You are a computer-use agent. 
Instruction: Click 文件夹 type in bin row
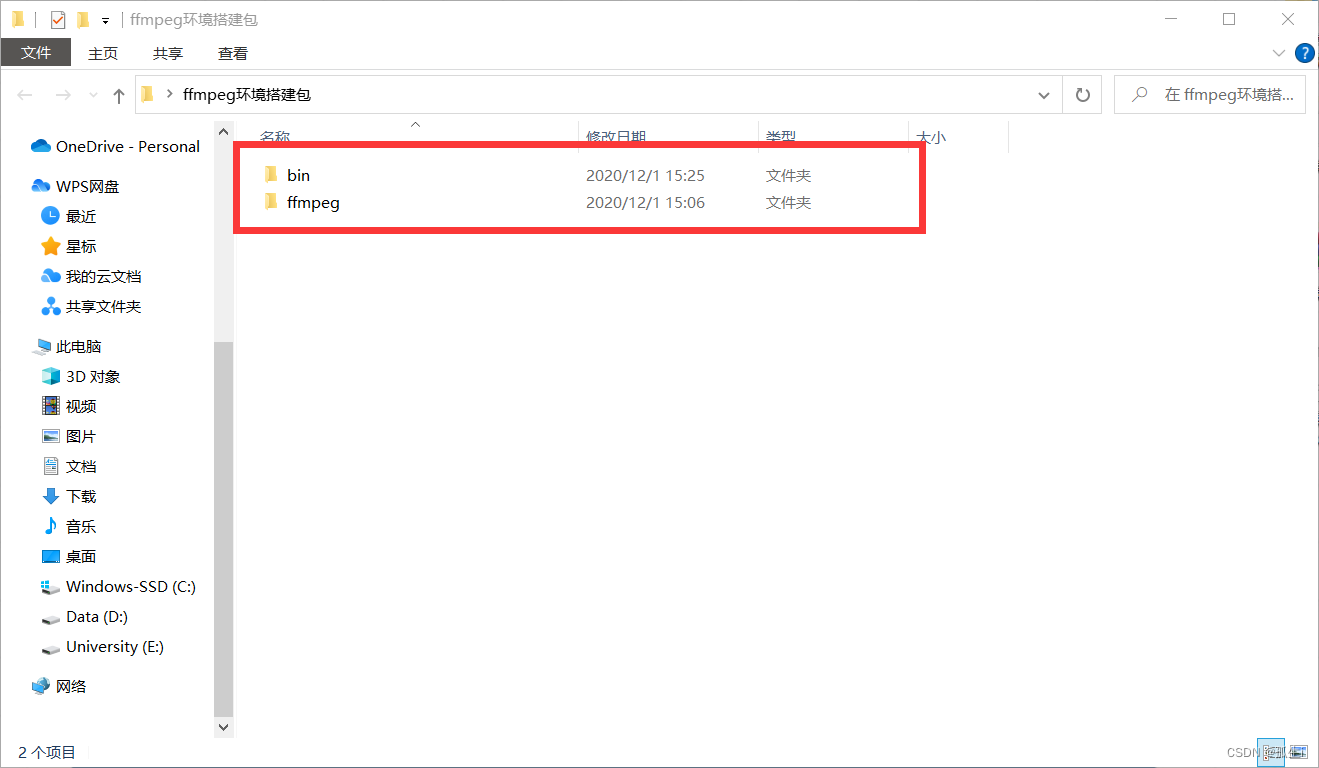(788, 175)
